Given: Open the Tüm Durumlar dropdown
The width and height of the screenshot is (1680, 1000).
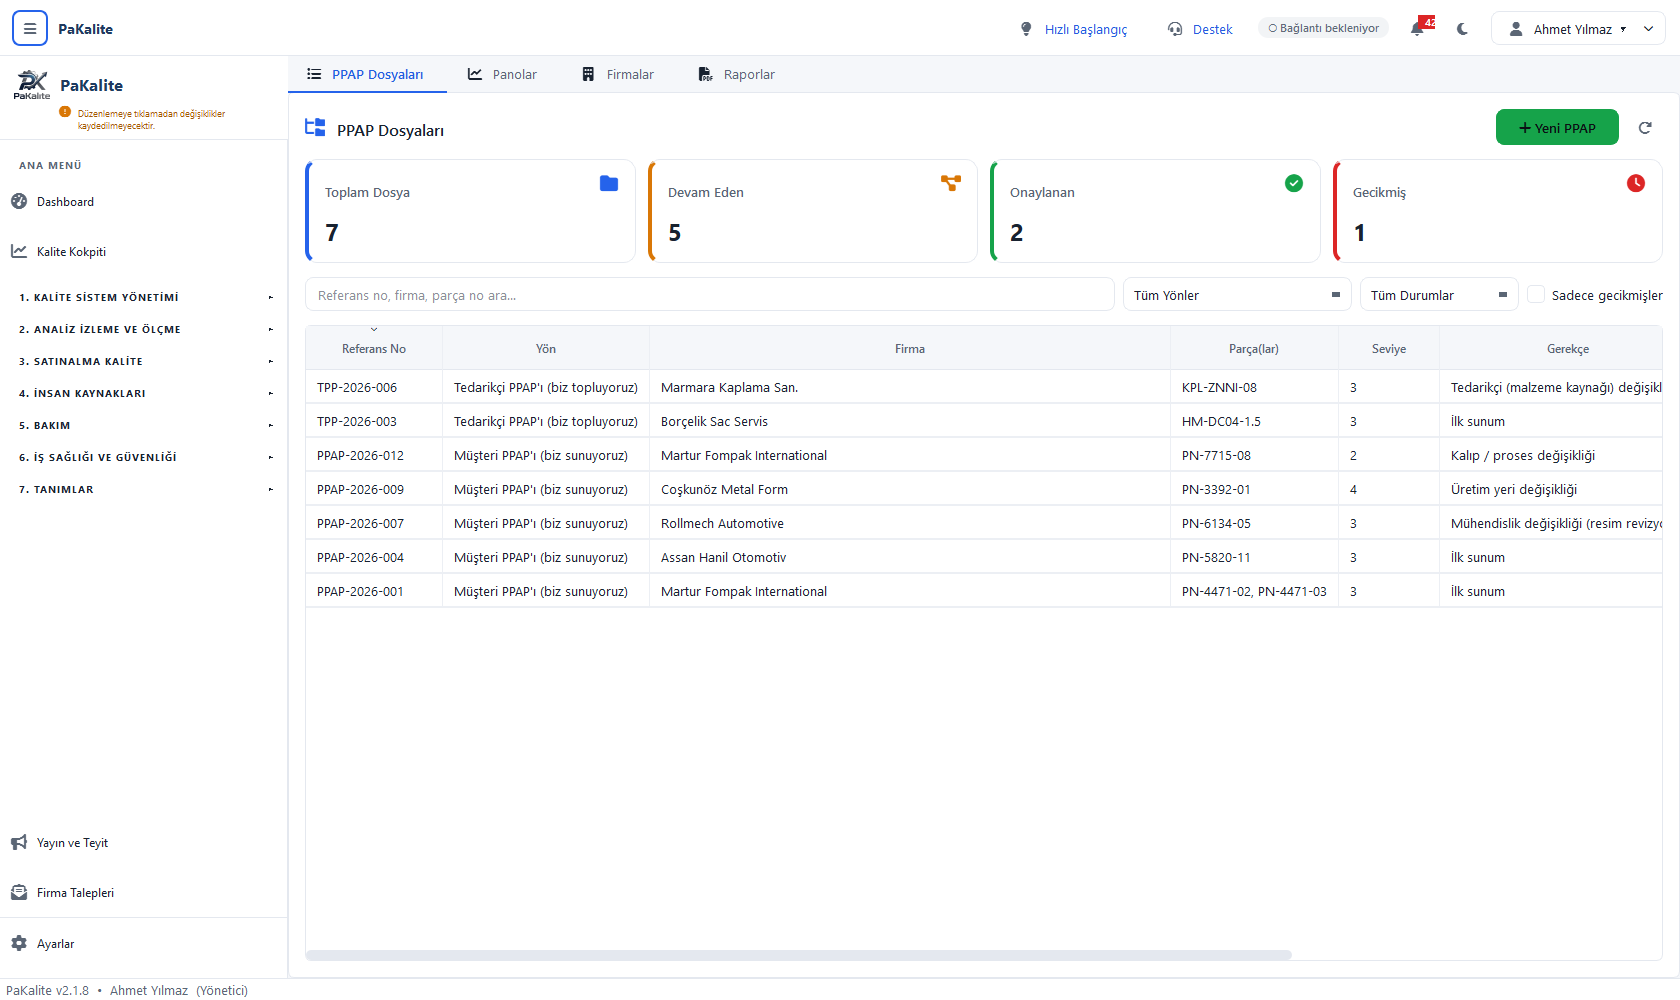Looking at the screenshot, I should 1439,295.
